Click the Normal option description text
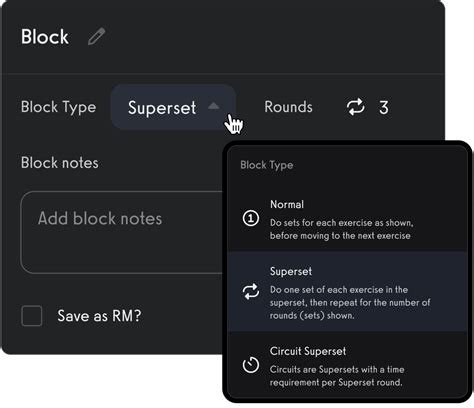 342,229
